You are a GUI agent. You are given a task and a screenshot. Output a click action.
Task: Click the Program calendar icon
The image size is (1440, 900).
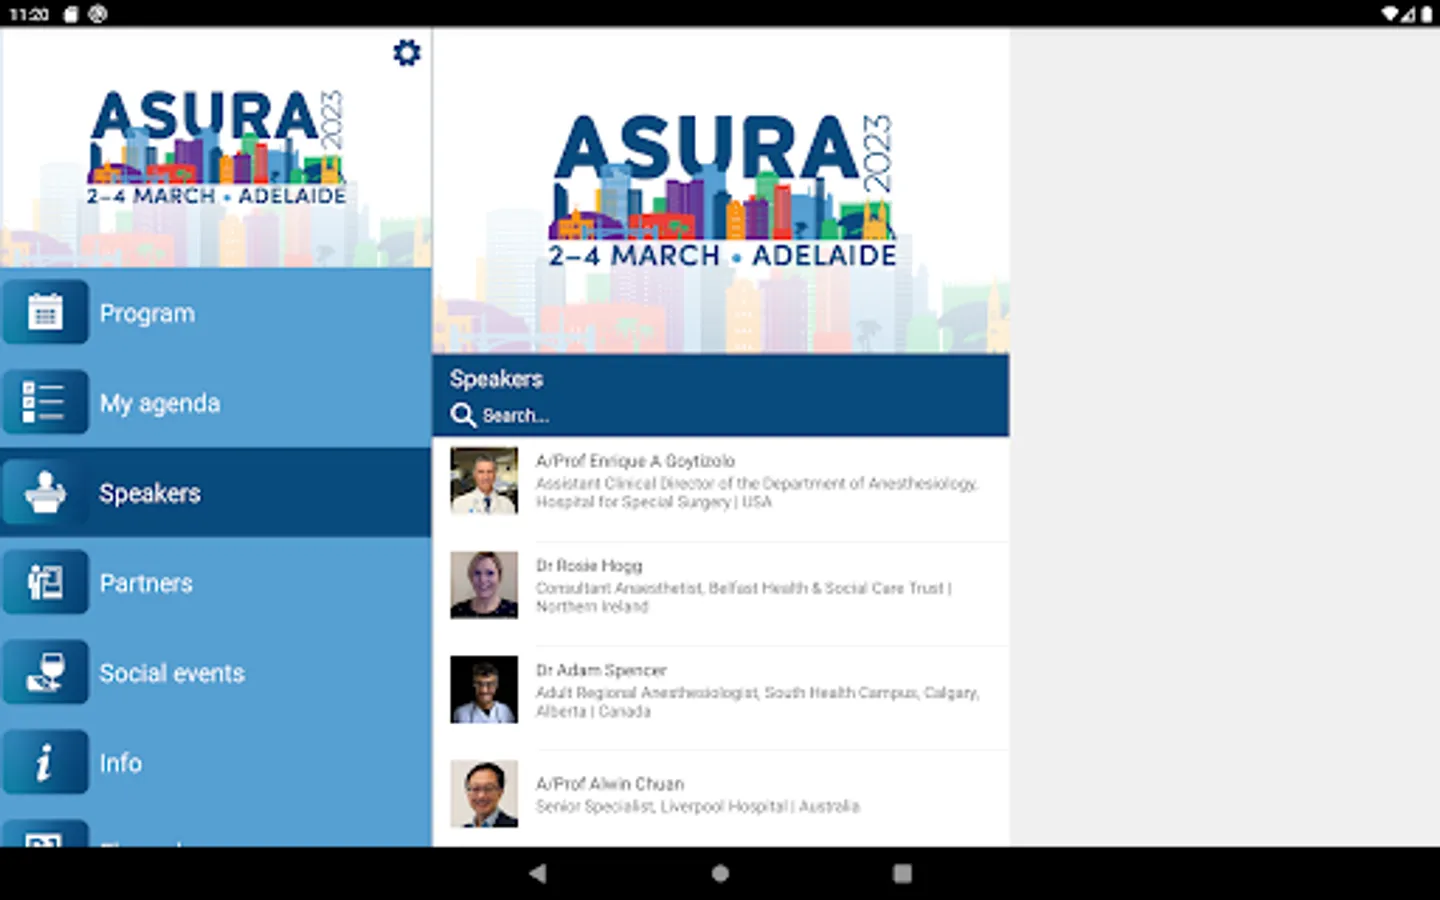(45, 312)
